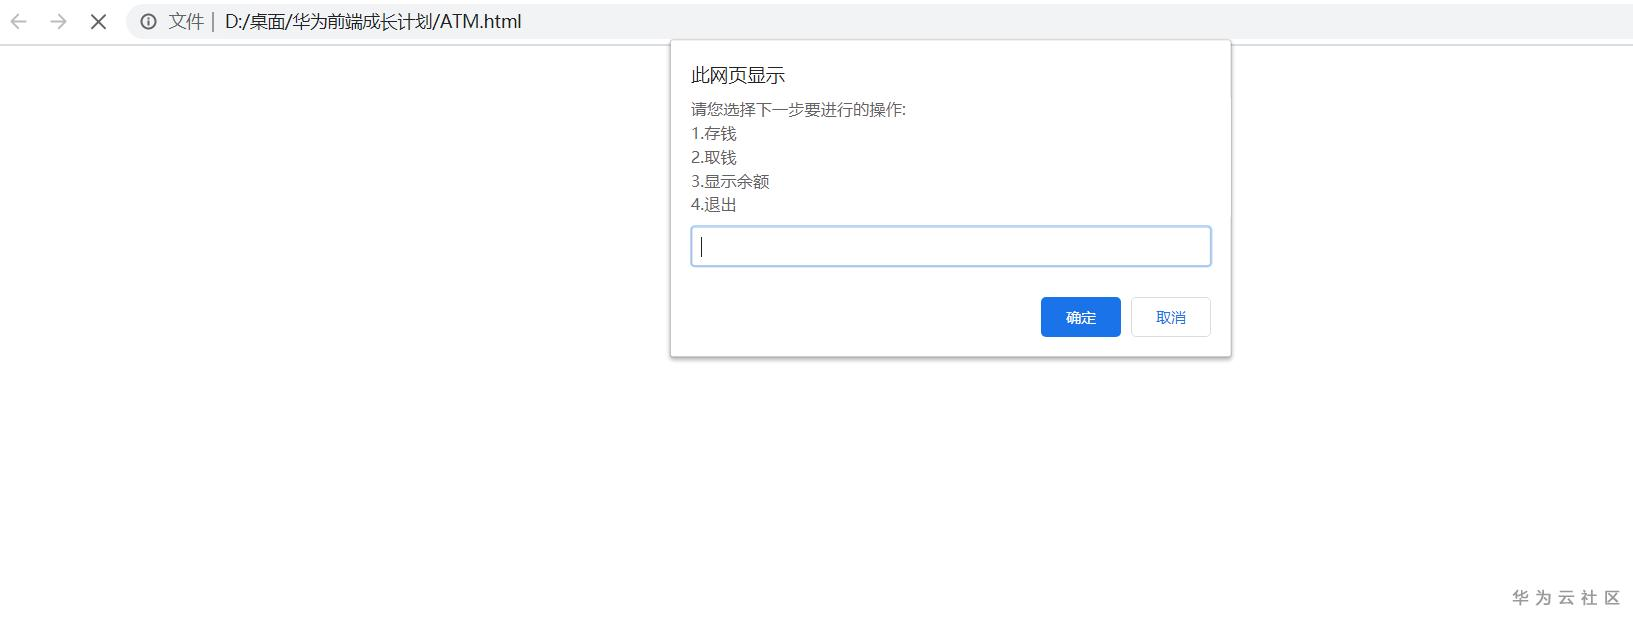The width and height of the screenshot is (1633, 623).
Task: Click empty address bar space right of URL
Action: coord(1000,21)
